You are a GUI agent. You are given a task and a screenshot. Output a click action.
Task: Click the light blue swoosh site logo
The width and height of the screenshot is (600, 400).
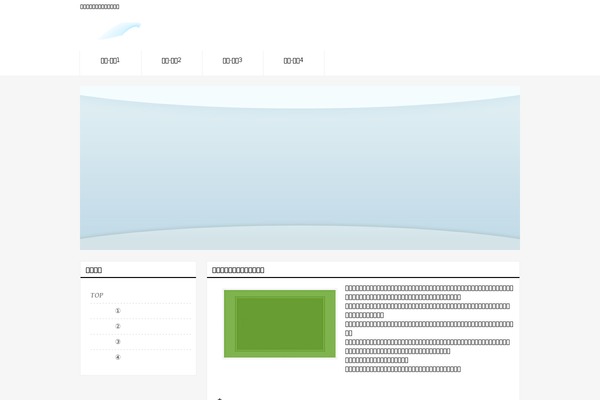pos(119,31)
